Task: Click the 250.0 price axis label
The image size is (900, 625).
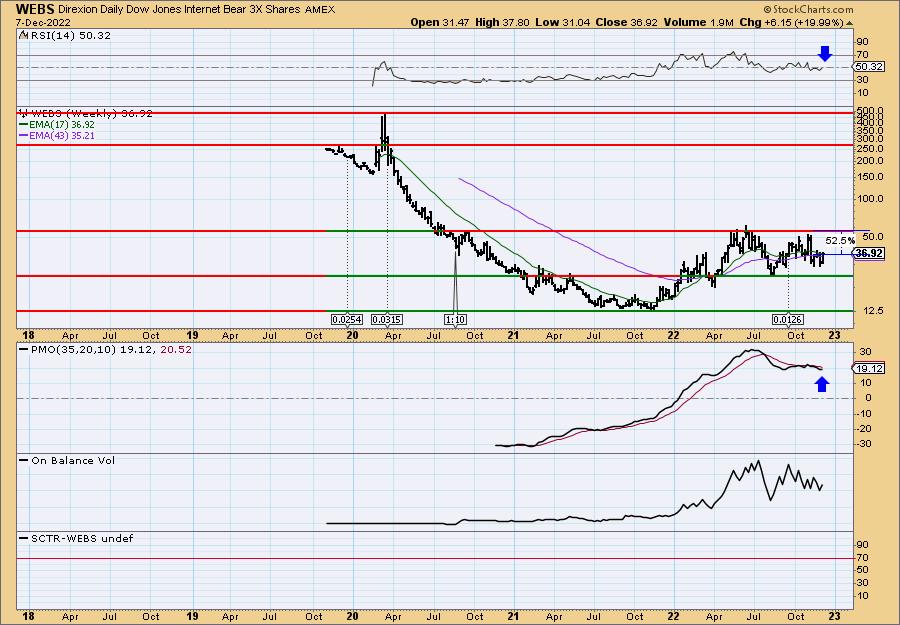Action: (x=869, y=149)
